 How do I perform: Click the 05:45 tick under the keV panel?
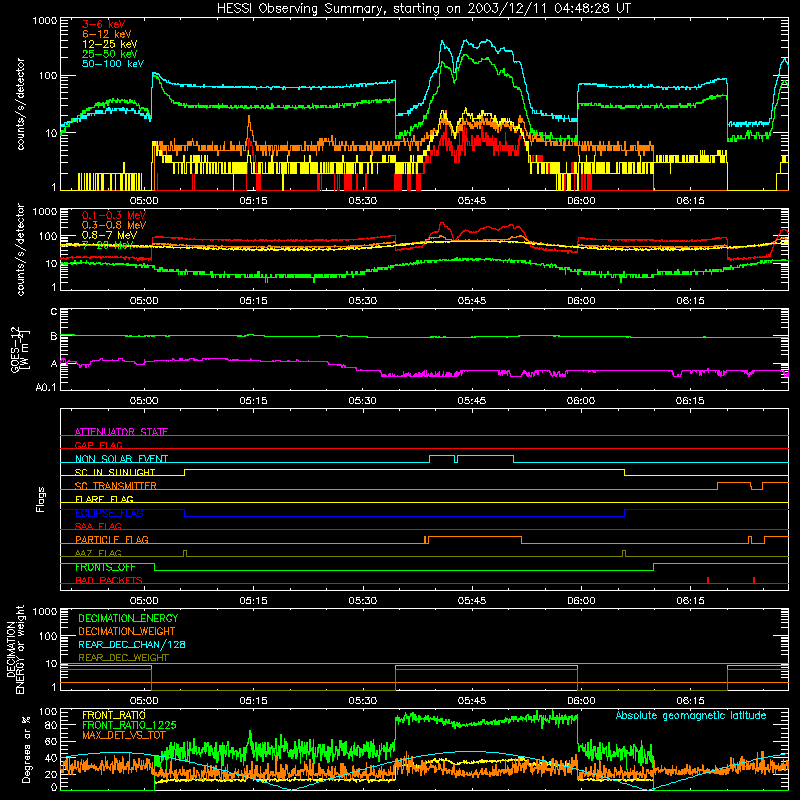pyautogui.click(x=471, y=201)
